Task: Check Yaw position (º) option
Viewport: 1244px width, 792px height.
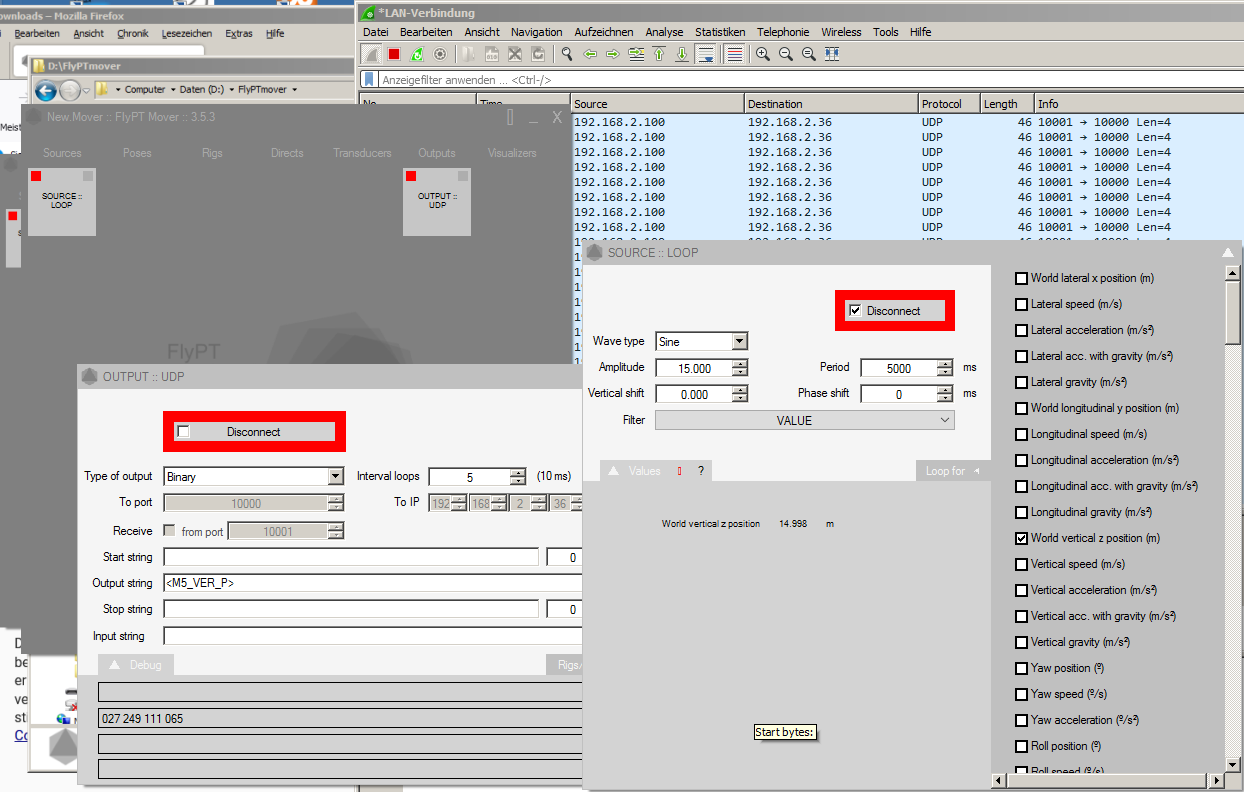Action: pyautogui.click(x=1021, y=668)
